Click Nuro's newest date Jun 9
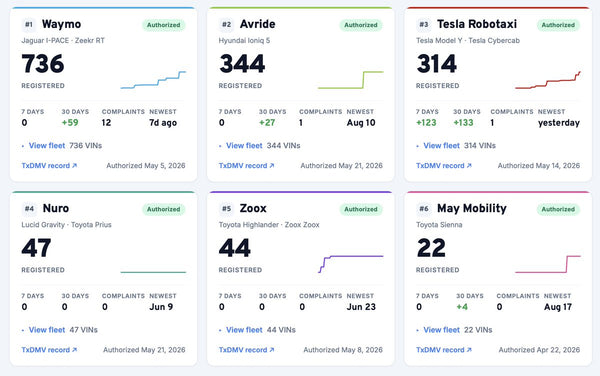The width and height of the screenshot is (600, 376). tap(161, 307)
